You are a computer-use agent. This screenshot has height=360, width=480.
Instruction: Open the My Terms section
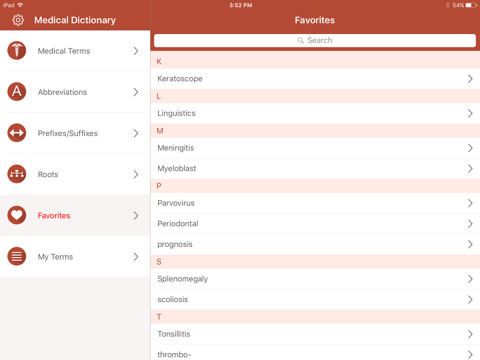pyautogui.click(x=75, y=257)
